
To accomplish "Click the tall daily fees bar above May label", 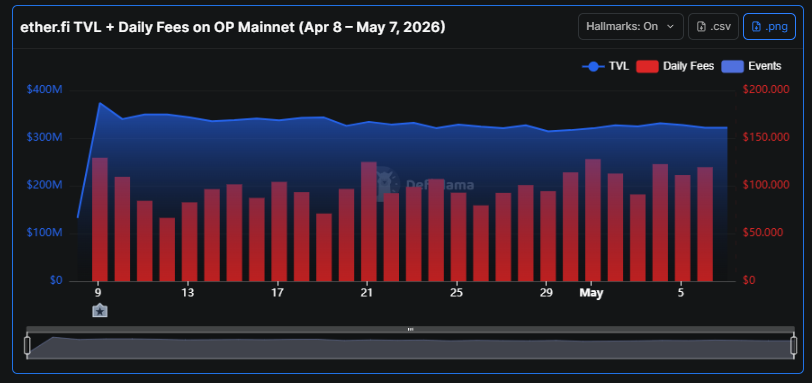I will 593,220.
